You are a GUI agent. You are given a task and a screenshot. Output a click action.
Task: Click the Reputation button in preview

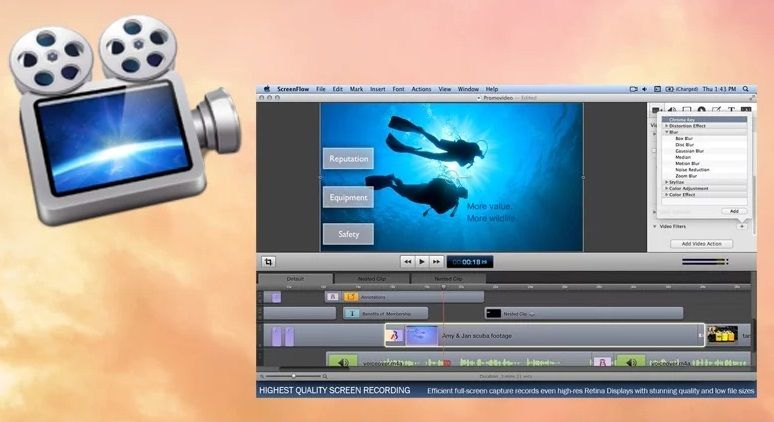pos(348,159)
